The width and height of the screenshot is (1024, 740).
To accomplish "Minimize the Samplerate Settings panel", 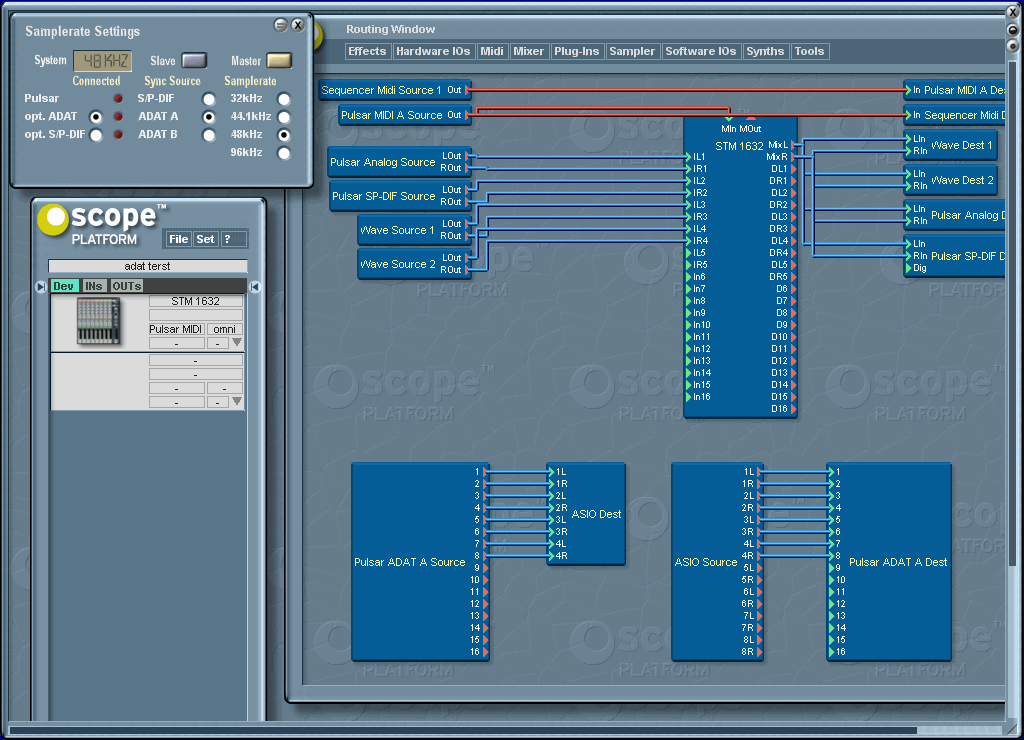I will click(280, 25).
